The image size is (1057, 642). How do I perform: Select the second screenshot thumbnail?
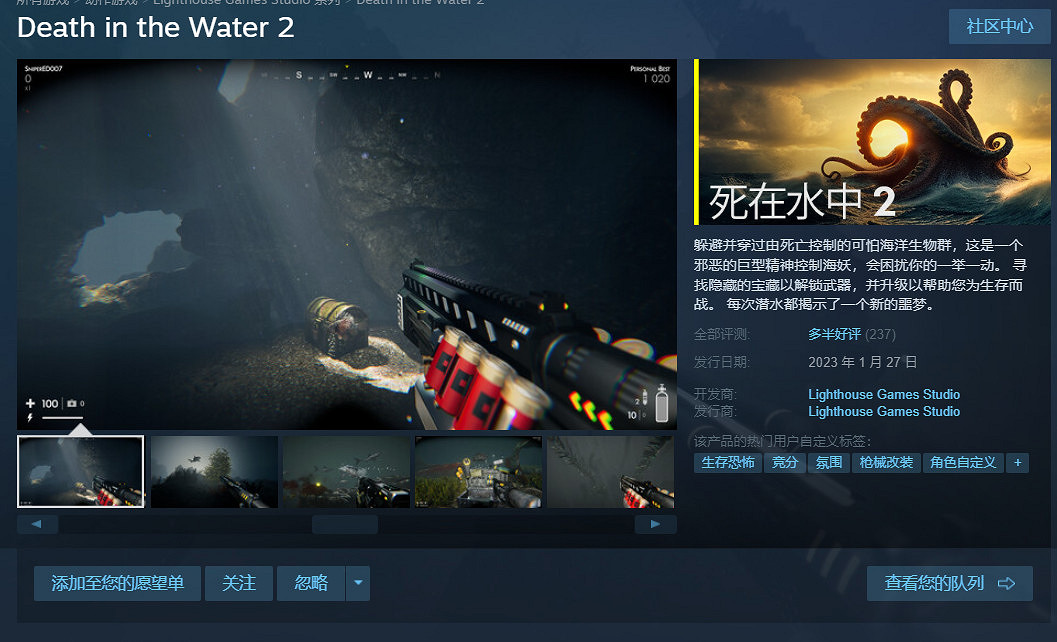(213, 471)
